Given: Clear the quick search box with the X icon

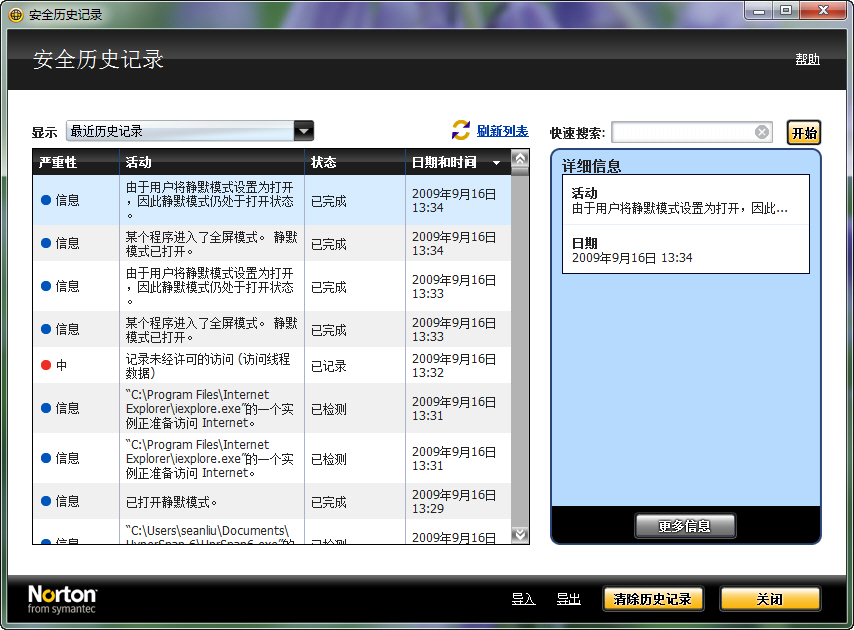Looking at the screenshot, I should tap(762, 131).
